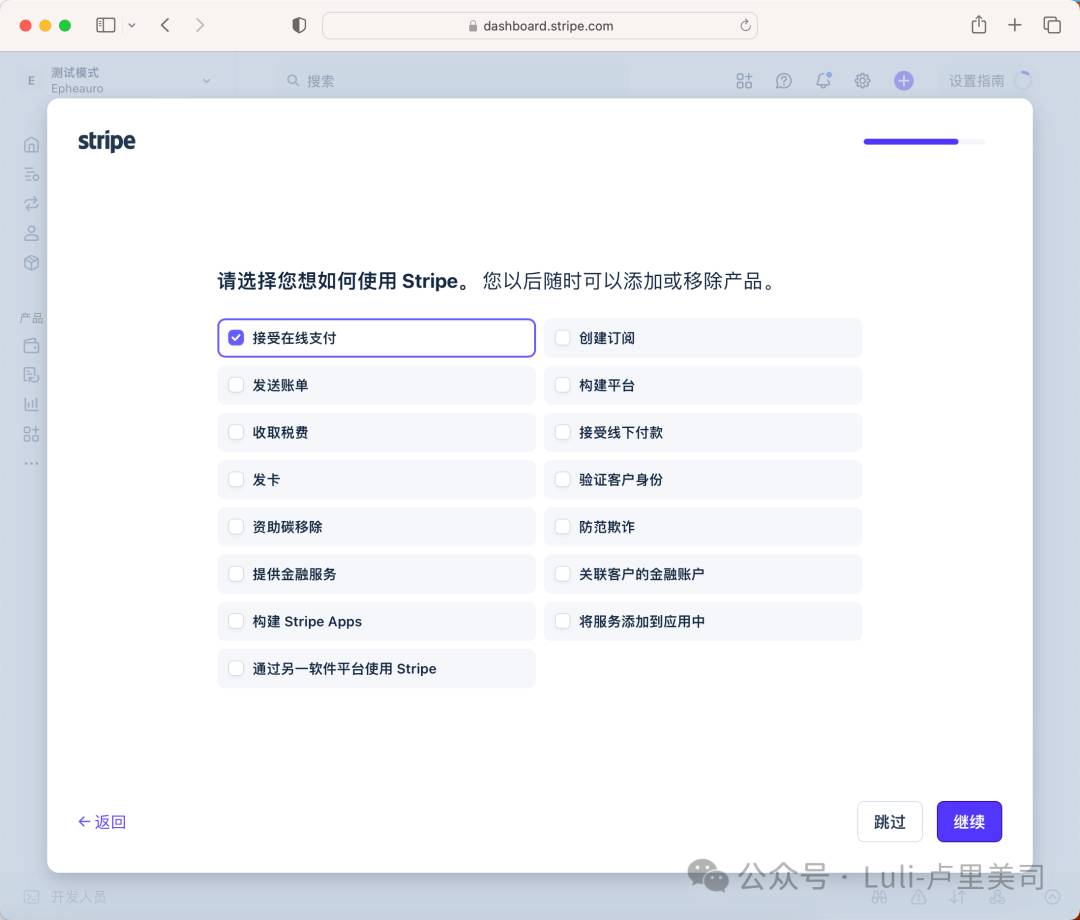Open the wallet payments product icon

[x=32, y=346]
